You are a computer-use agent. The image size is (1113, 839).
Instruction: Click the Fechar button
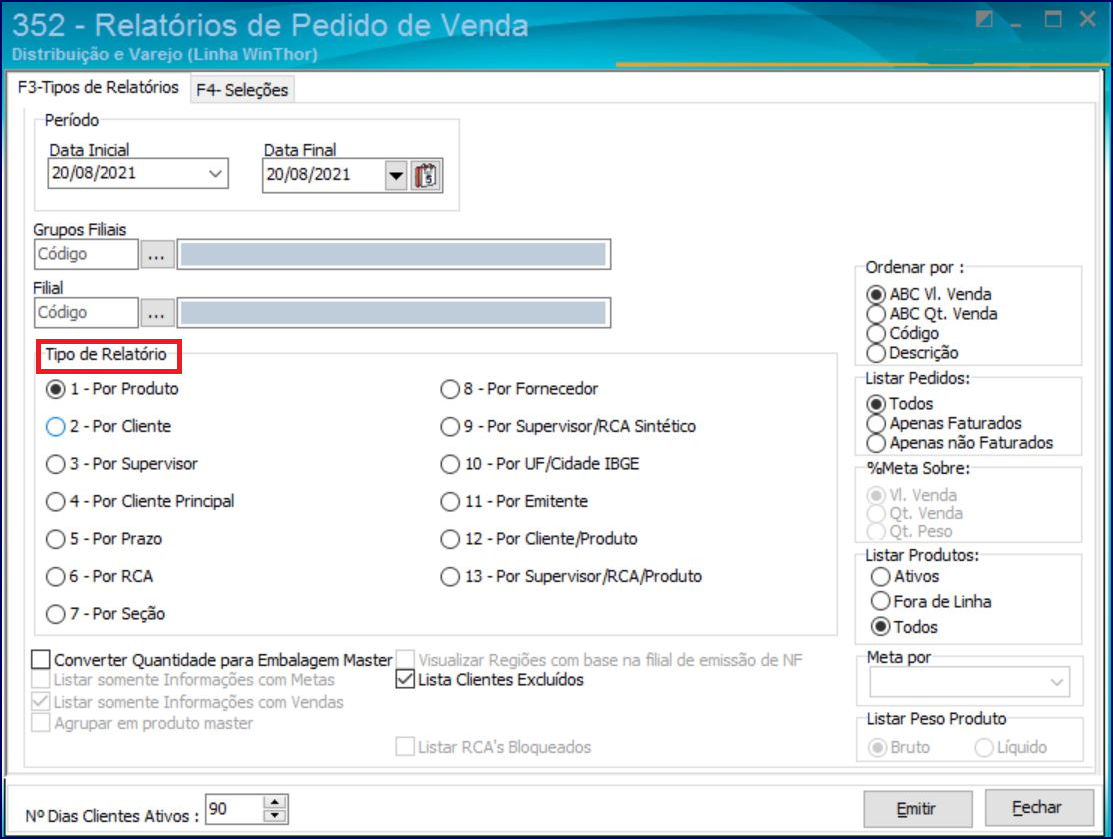tap(1038, 808)
